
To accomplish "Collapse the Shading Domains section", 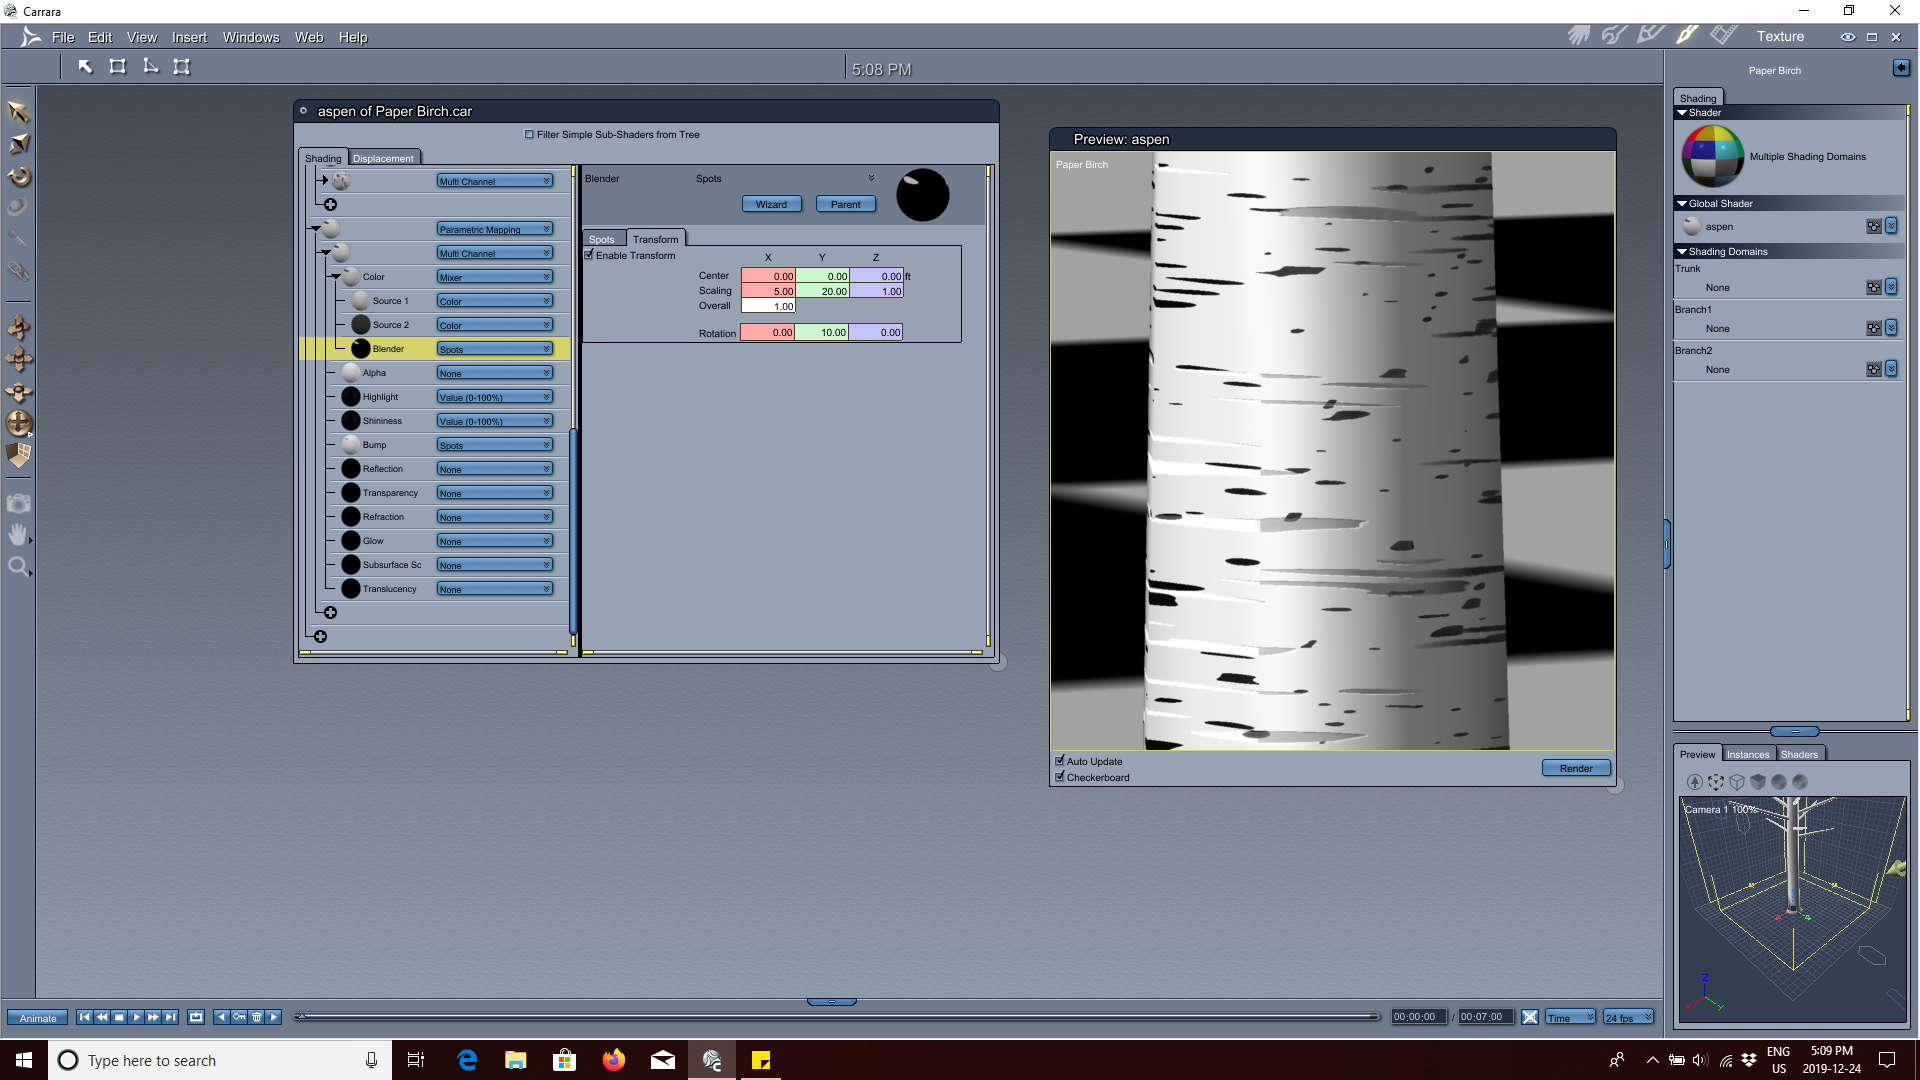I will (x=1682, y=252).
